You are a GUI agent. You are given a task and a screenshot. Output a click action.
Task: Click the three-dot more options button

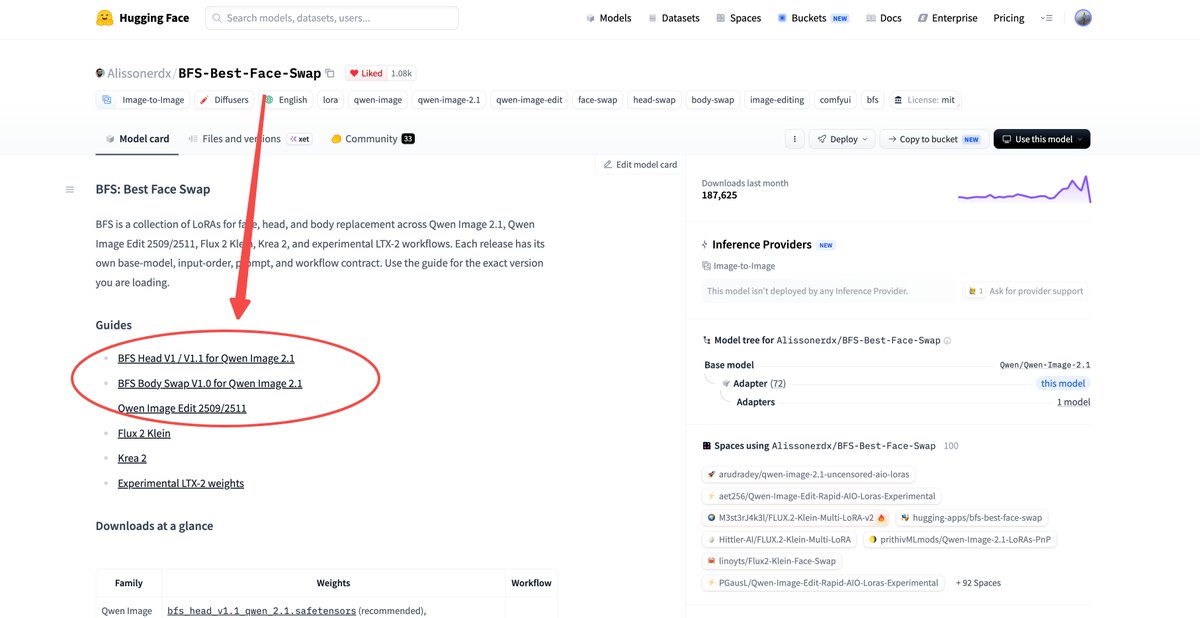coord(794,139)
